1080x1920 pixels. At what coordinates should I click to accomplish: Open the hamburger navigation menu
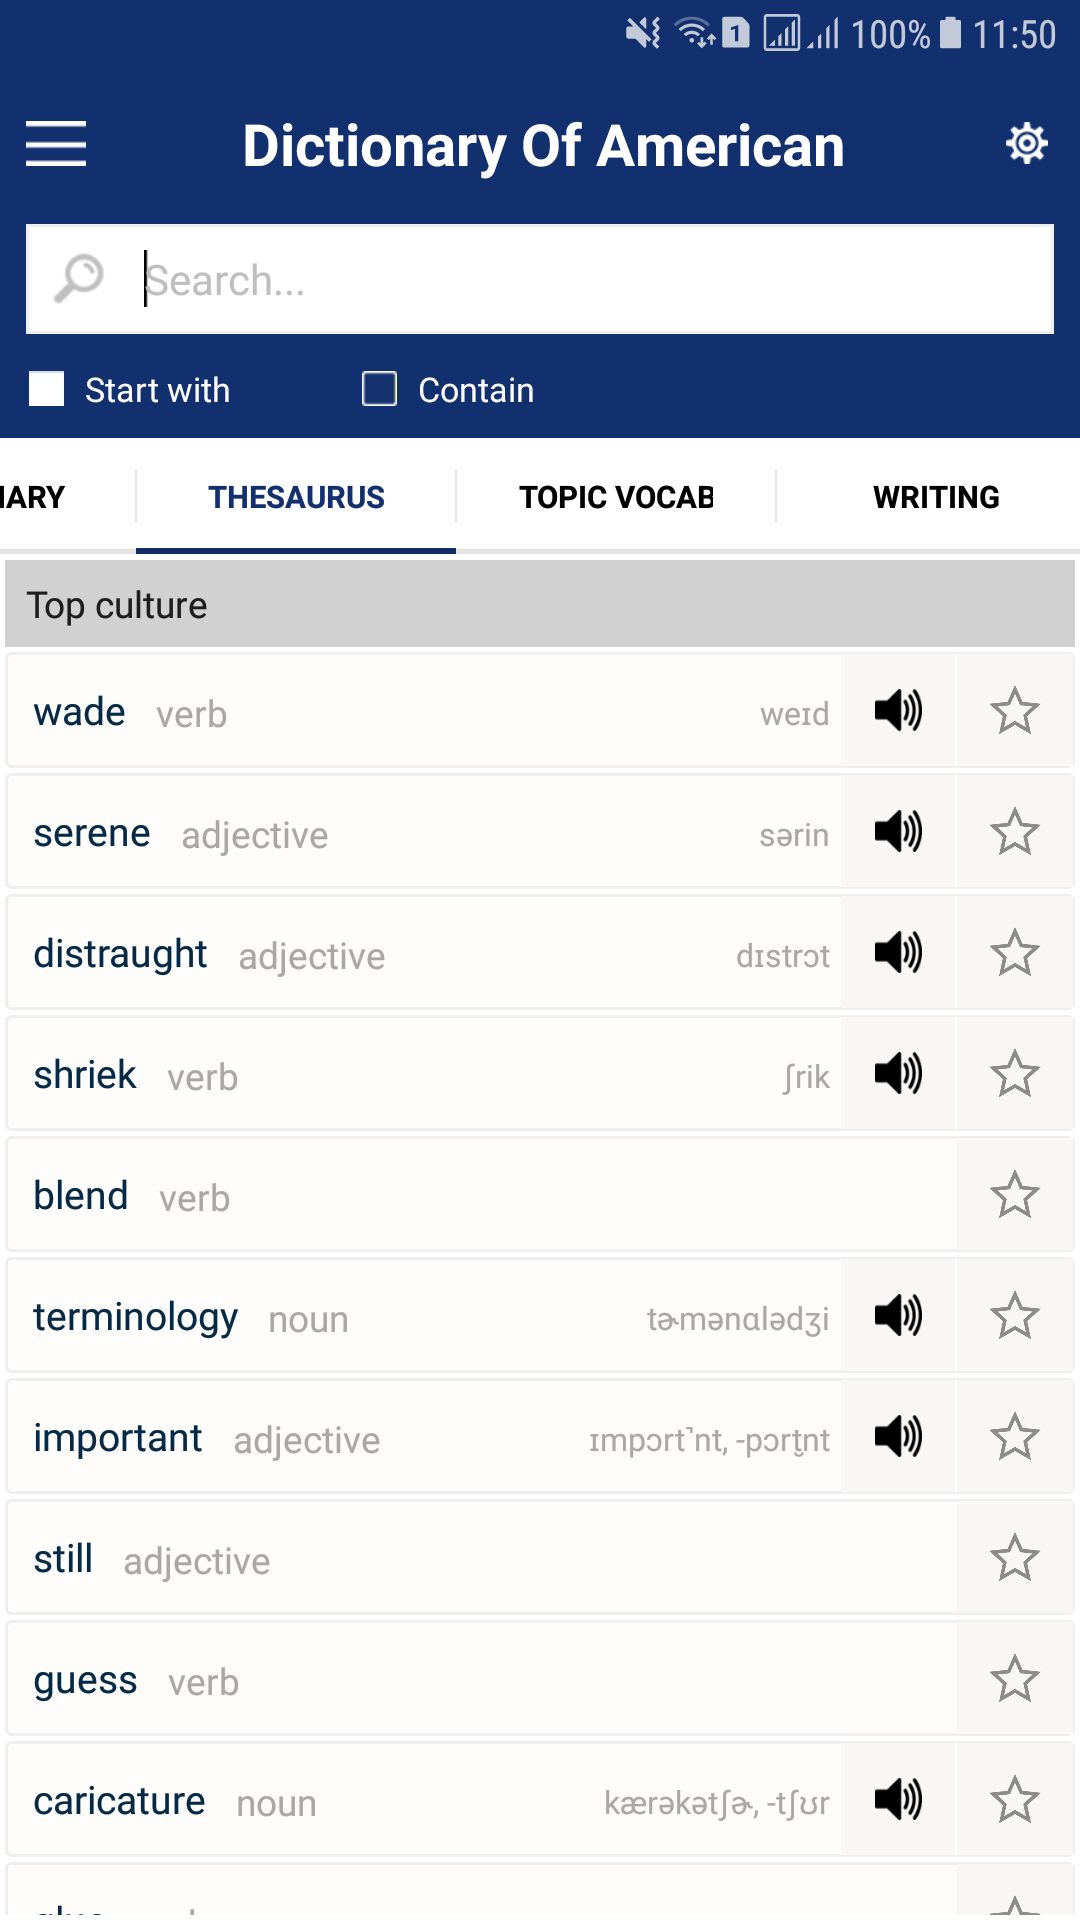pyautogui.click(x=56, y=144)
